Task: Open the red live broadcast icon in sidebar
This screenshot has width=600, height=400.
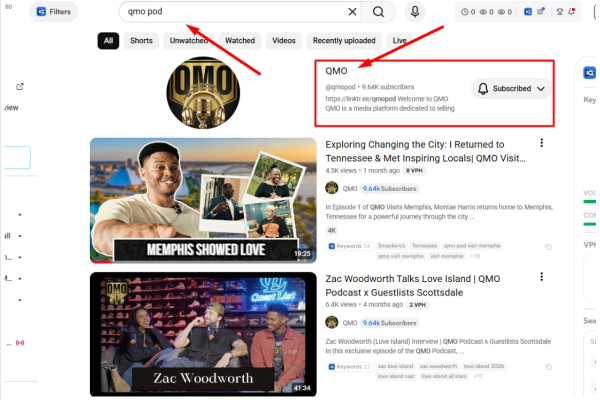Action: pyautogui.click(x=20, y=343)
